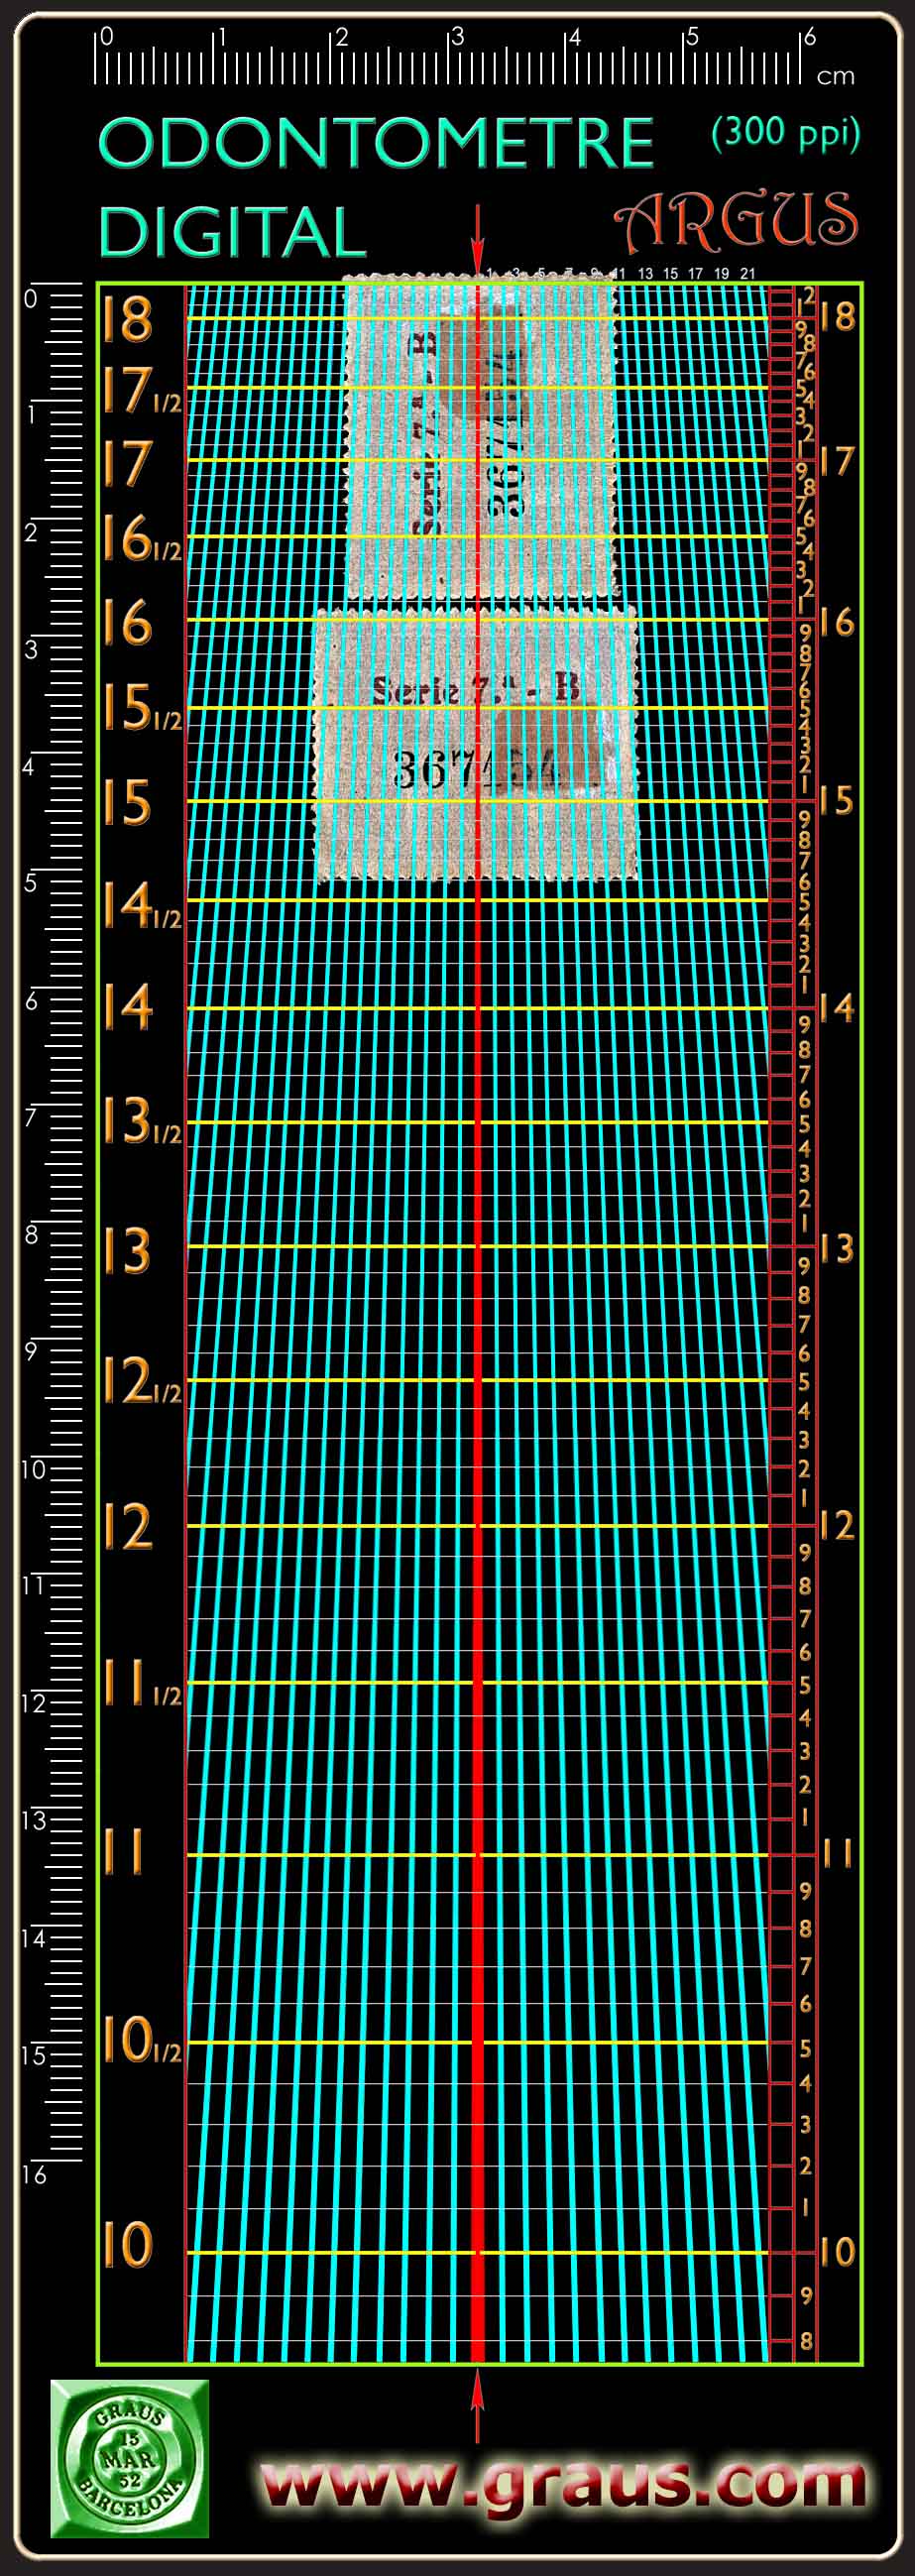This screenshot has height=2576, width=915.
Task: Click the large 14 label on the left gauge scale
Action: click(x=127, y=1006)
